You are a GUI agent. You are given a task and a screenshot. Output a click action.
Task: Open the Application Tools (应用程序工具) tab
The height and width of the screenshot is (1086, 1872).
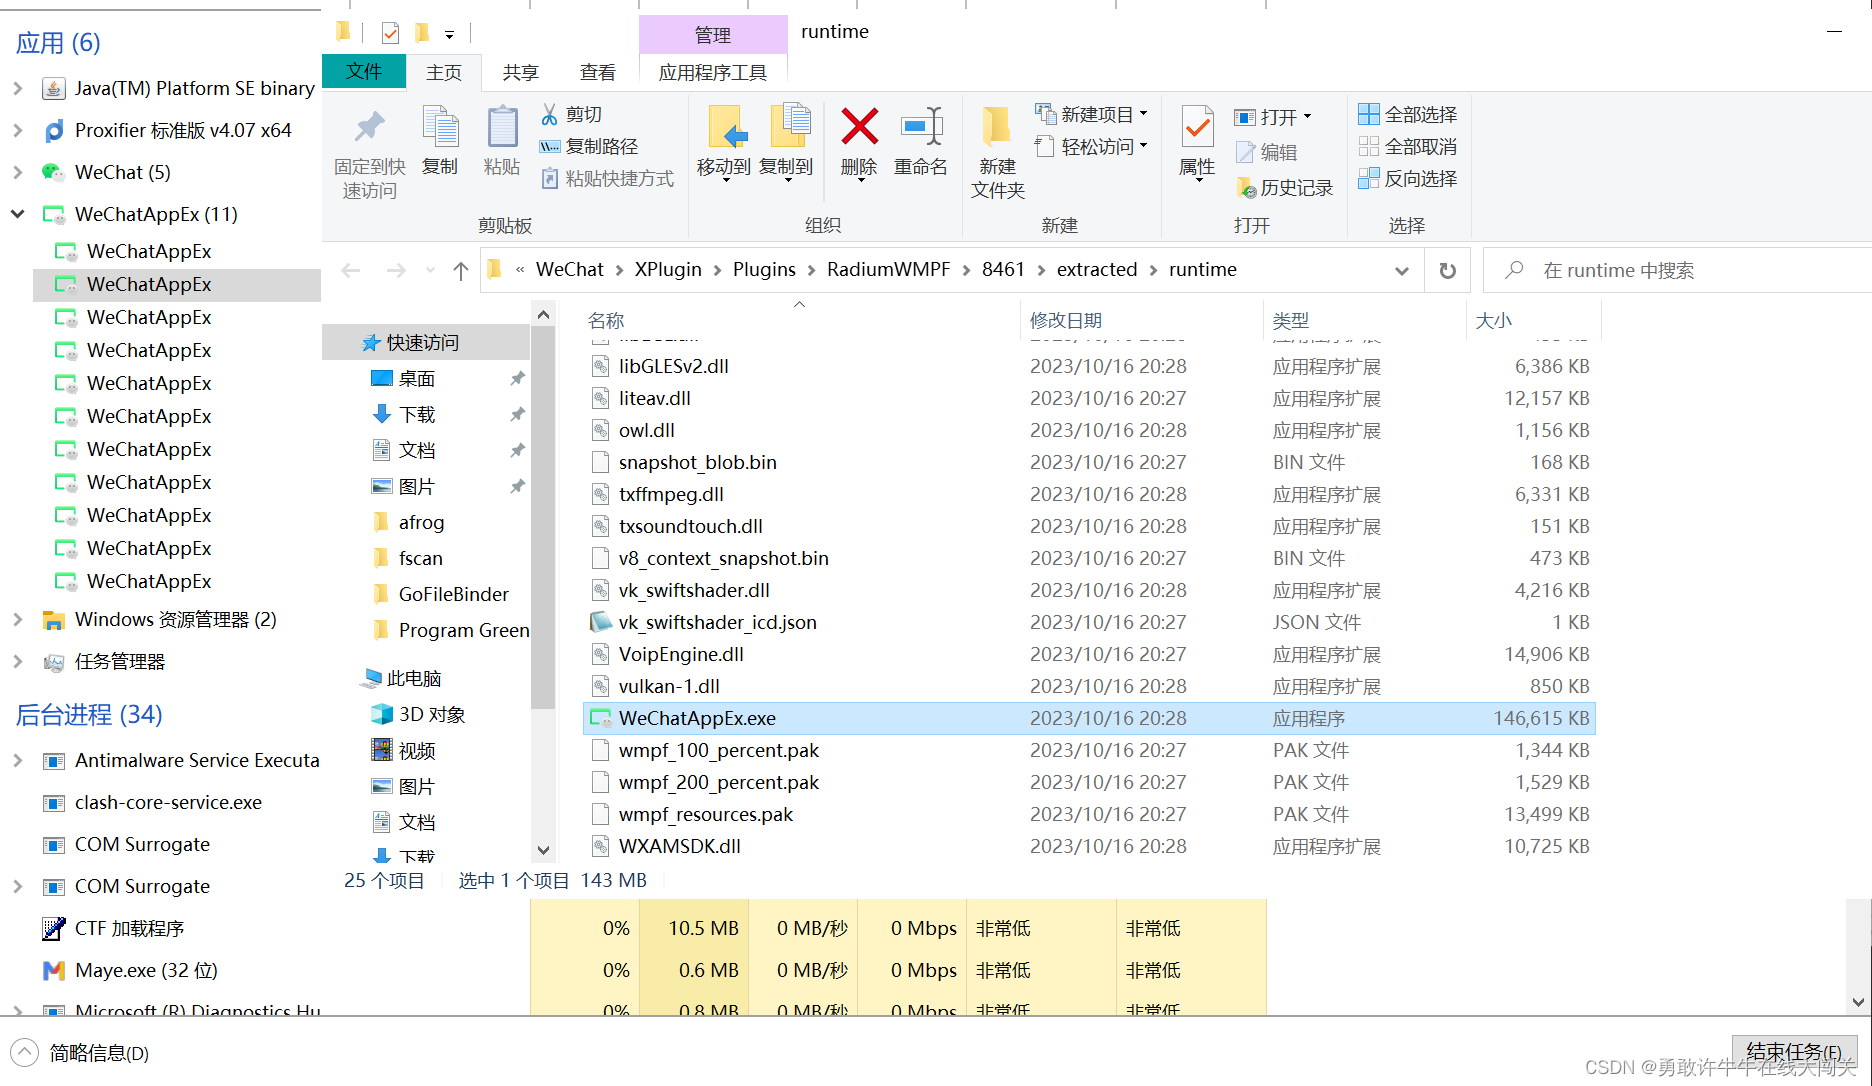click(x=713, y=73)
